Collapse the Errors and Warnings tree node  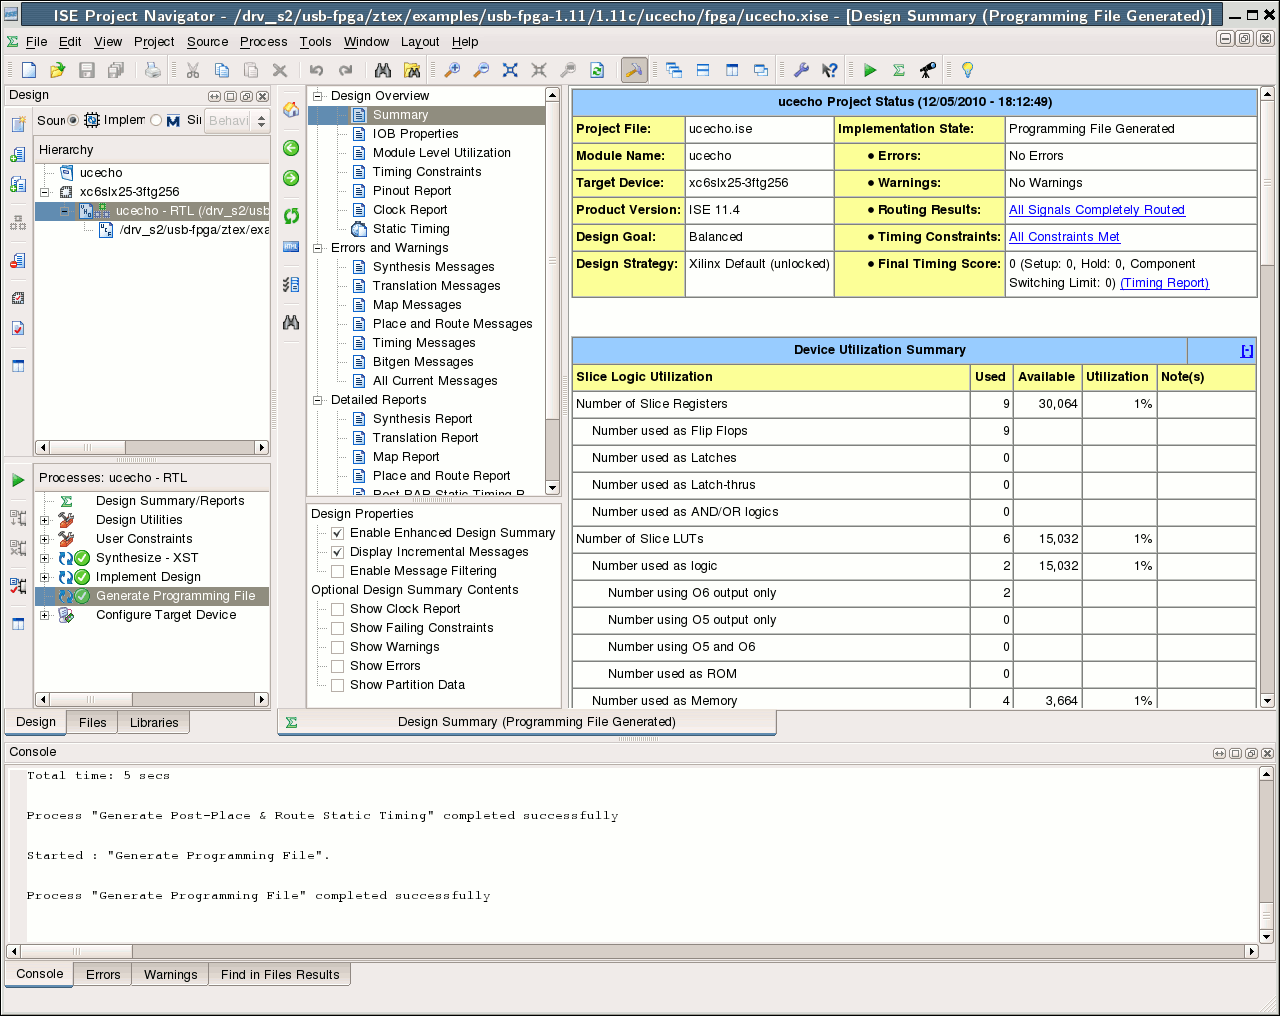click(x=319, y=248)
